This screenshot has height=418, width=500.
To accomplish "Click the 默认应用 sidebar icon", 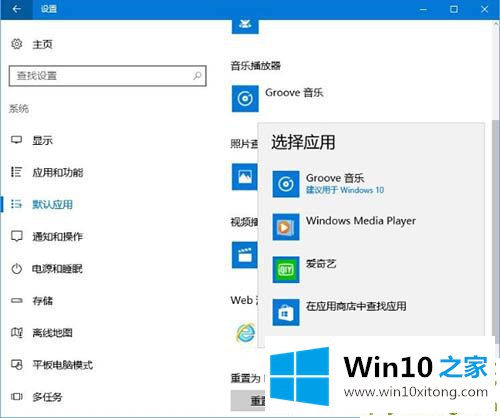I will pos(17,204).
